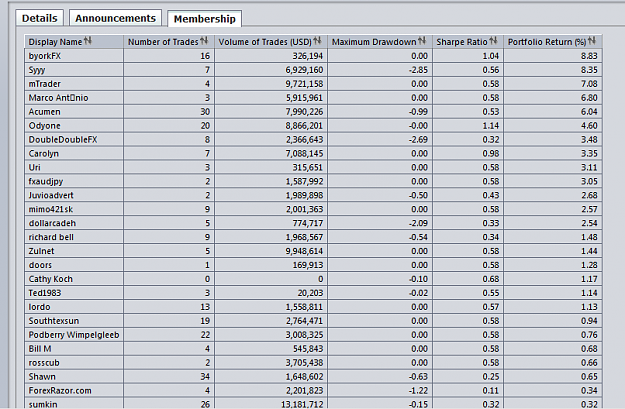Select the Cathy Koch member name
625x409 pixels.
coord(51,279)
